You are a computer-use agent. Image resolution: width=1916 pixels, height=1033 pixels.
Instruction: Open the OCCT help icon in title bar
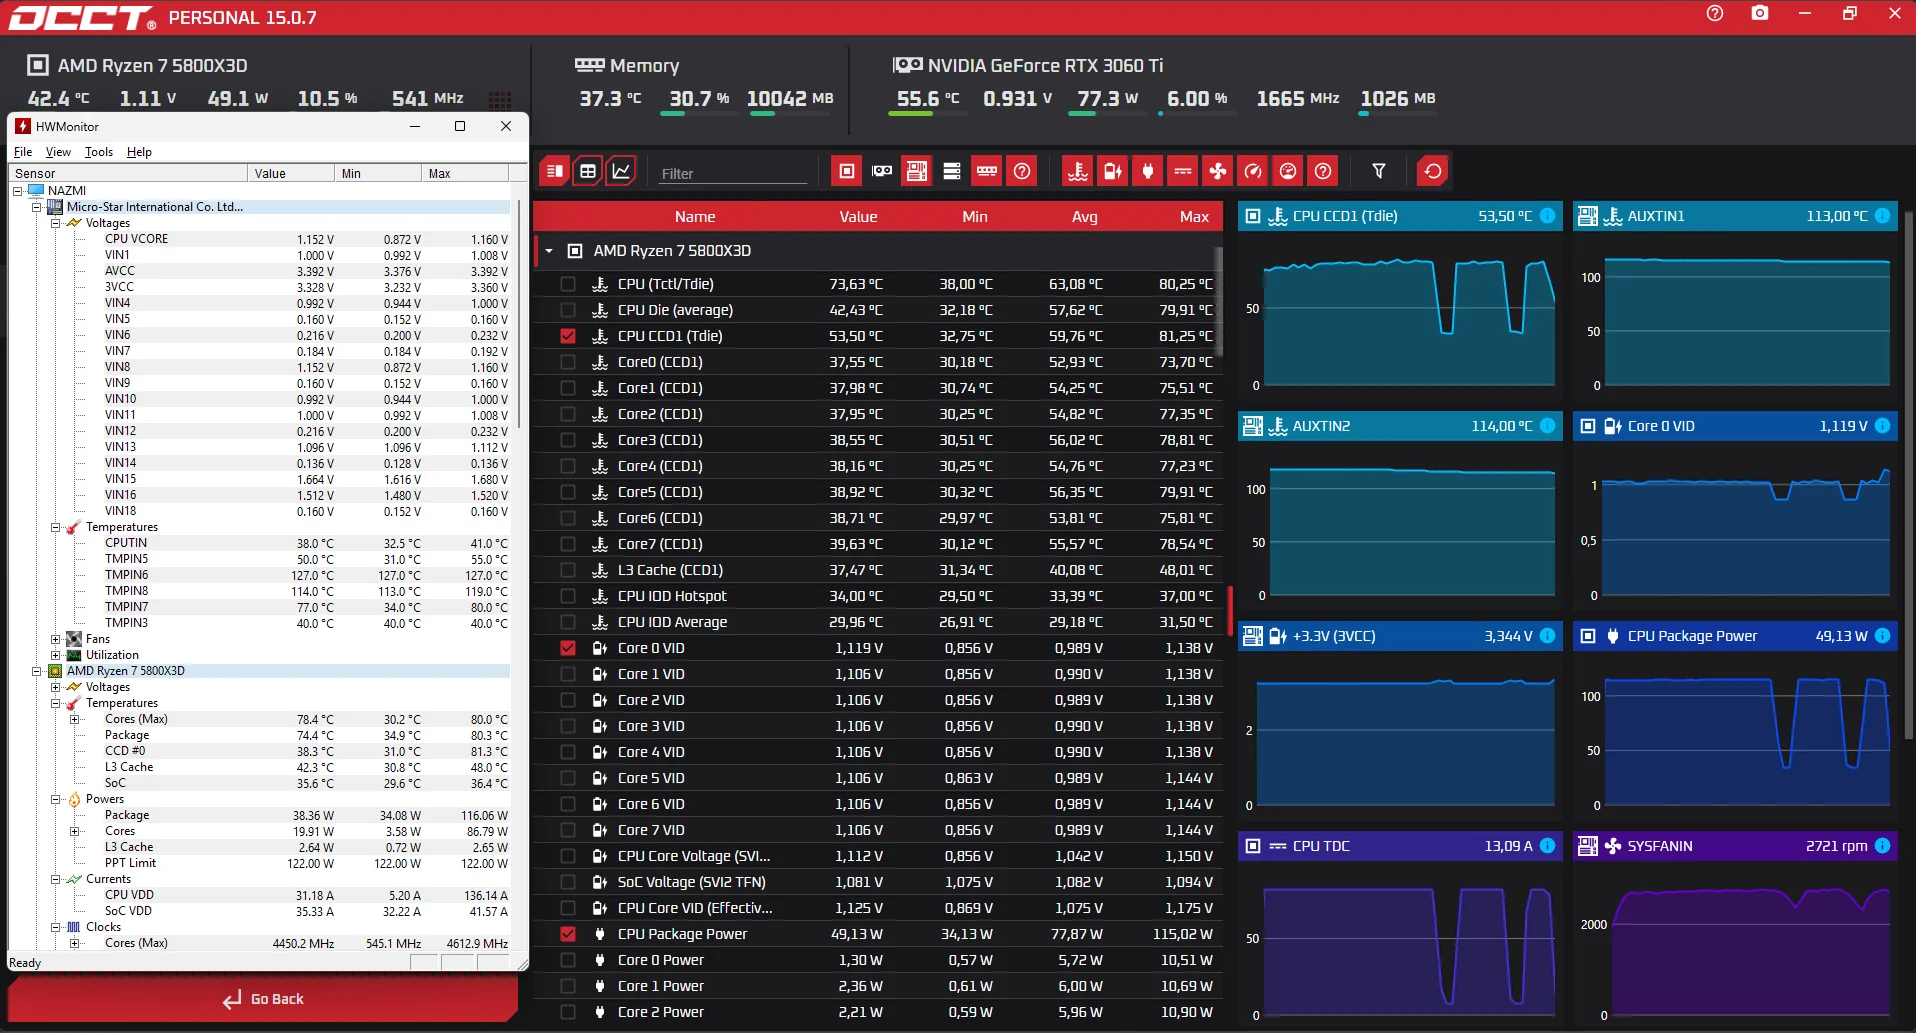click(x=1715, y=14)
